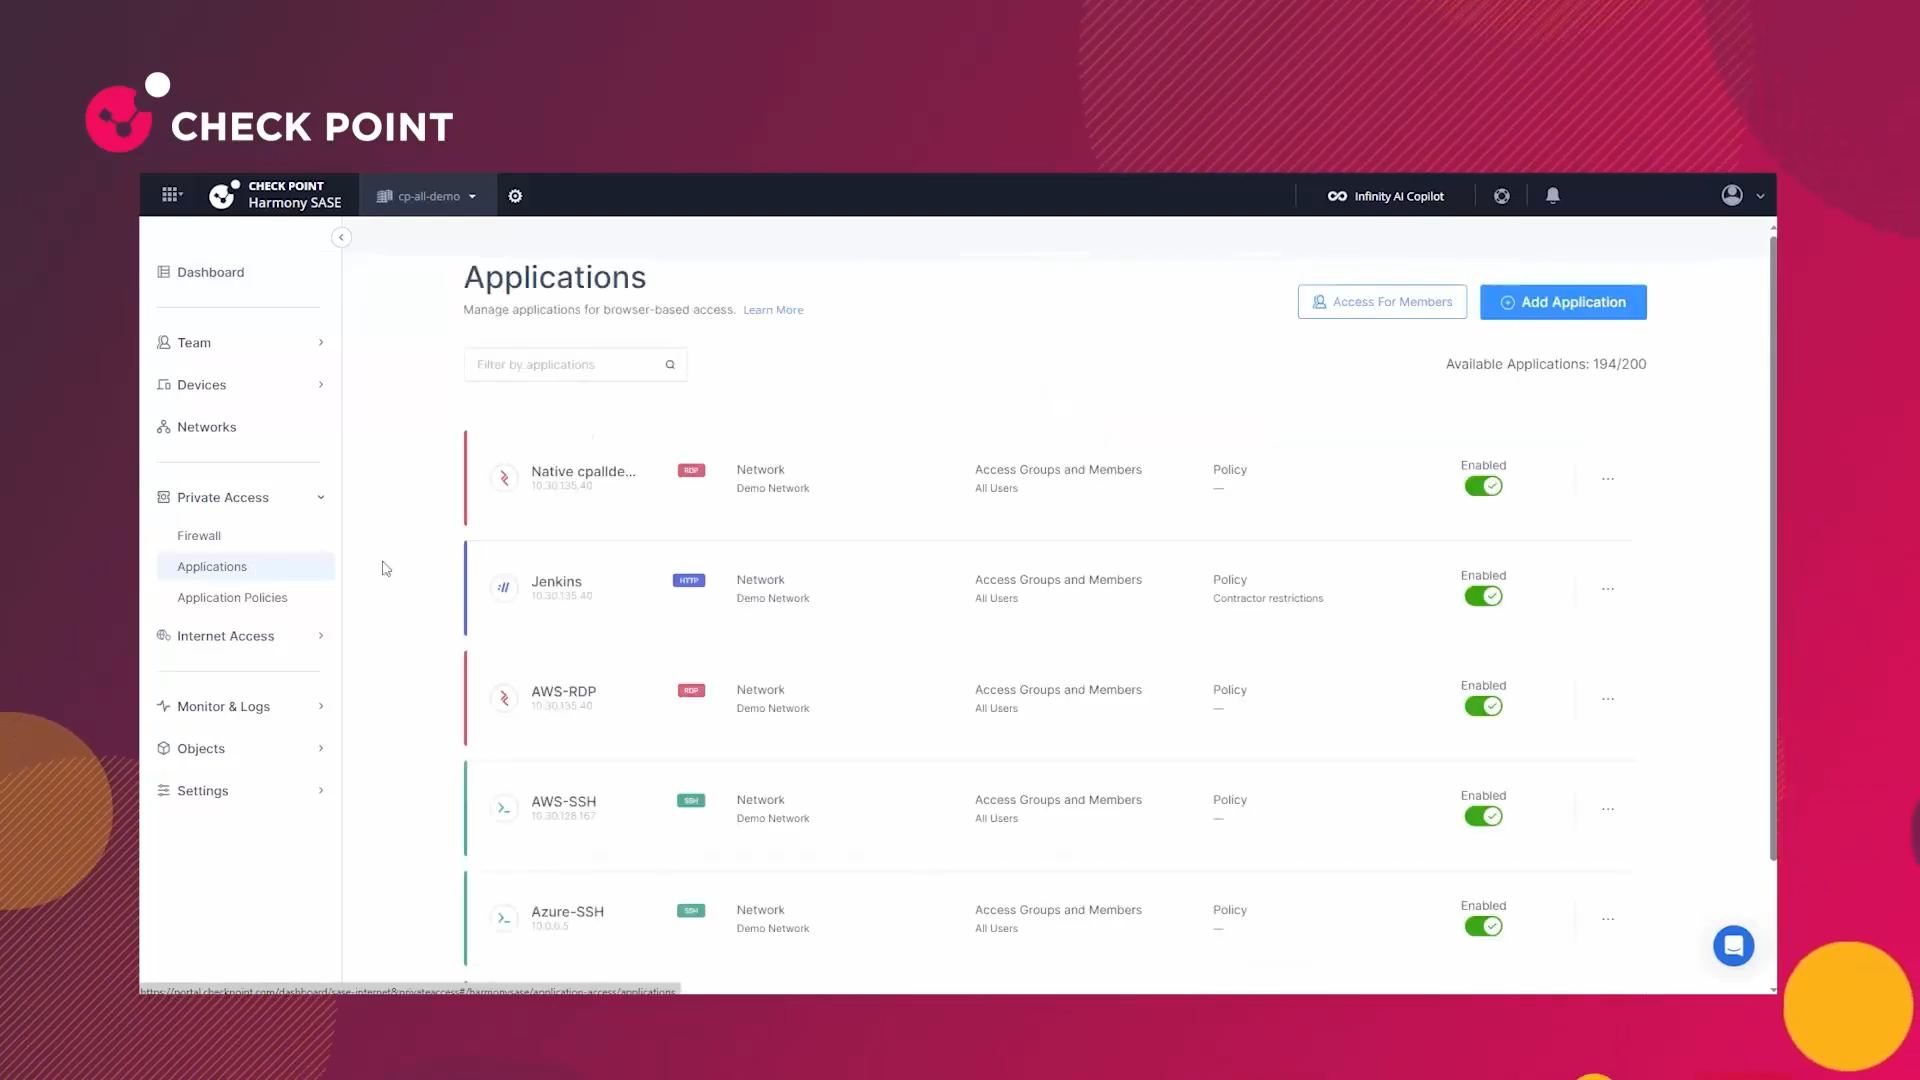Click the Azure-SSH terminal icon
The width and height of the screenshot is (1920, 1080).
[504, 918]
